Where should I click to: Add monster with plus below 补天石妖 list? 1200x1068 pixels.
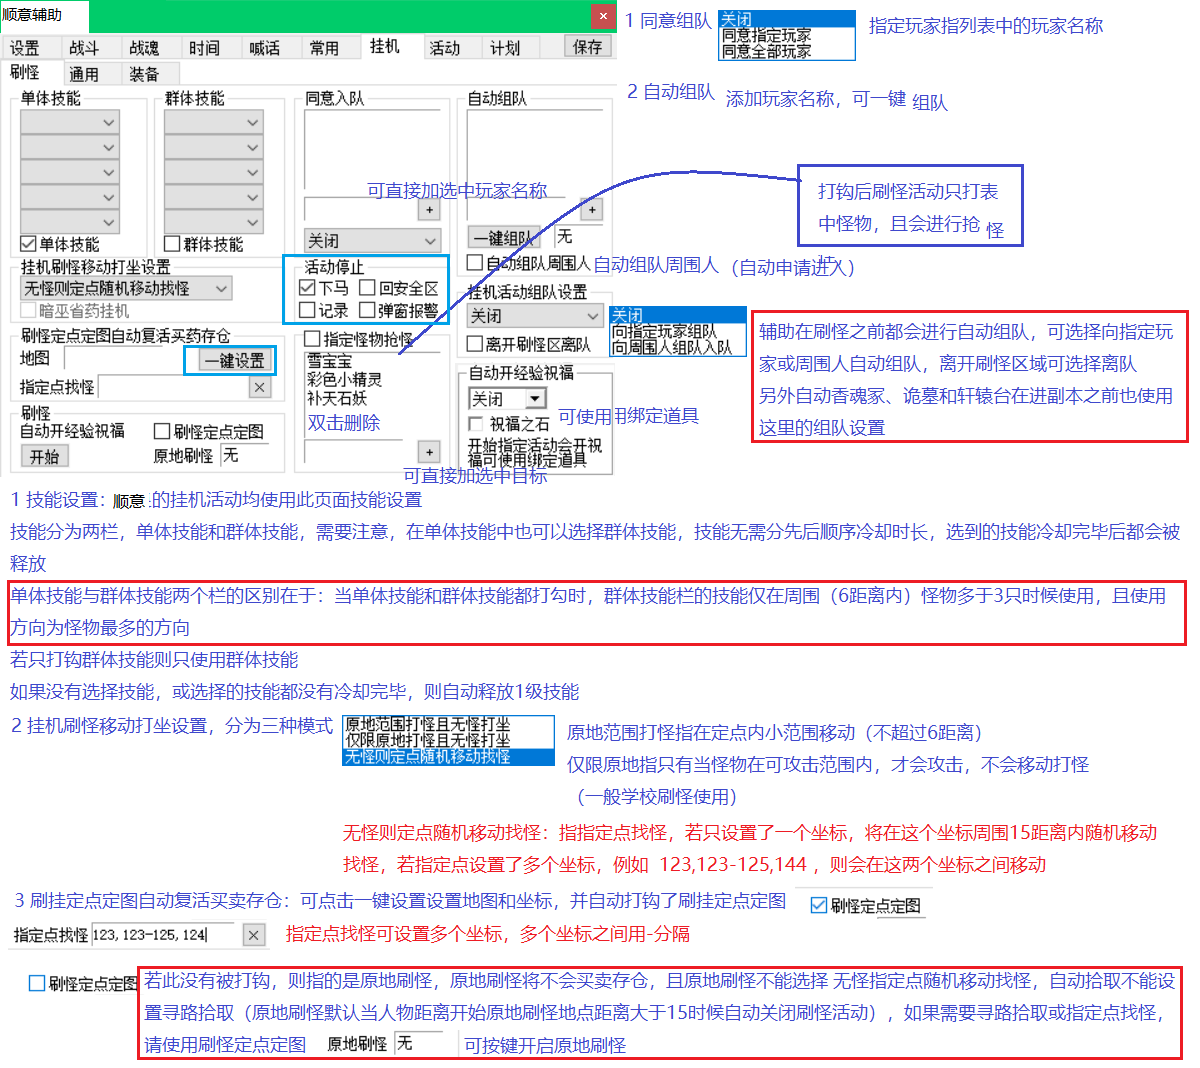[x=429, y=452]
